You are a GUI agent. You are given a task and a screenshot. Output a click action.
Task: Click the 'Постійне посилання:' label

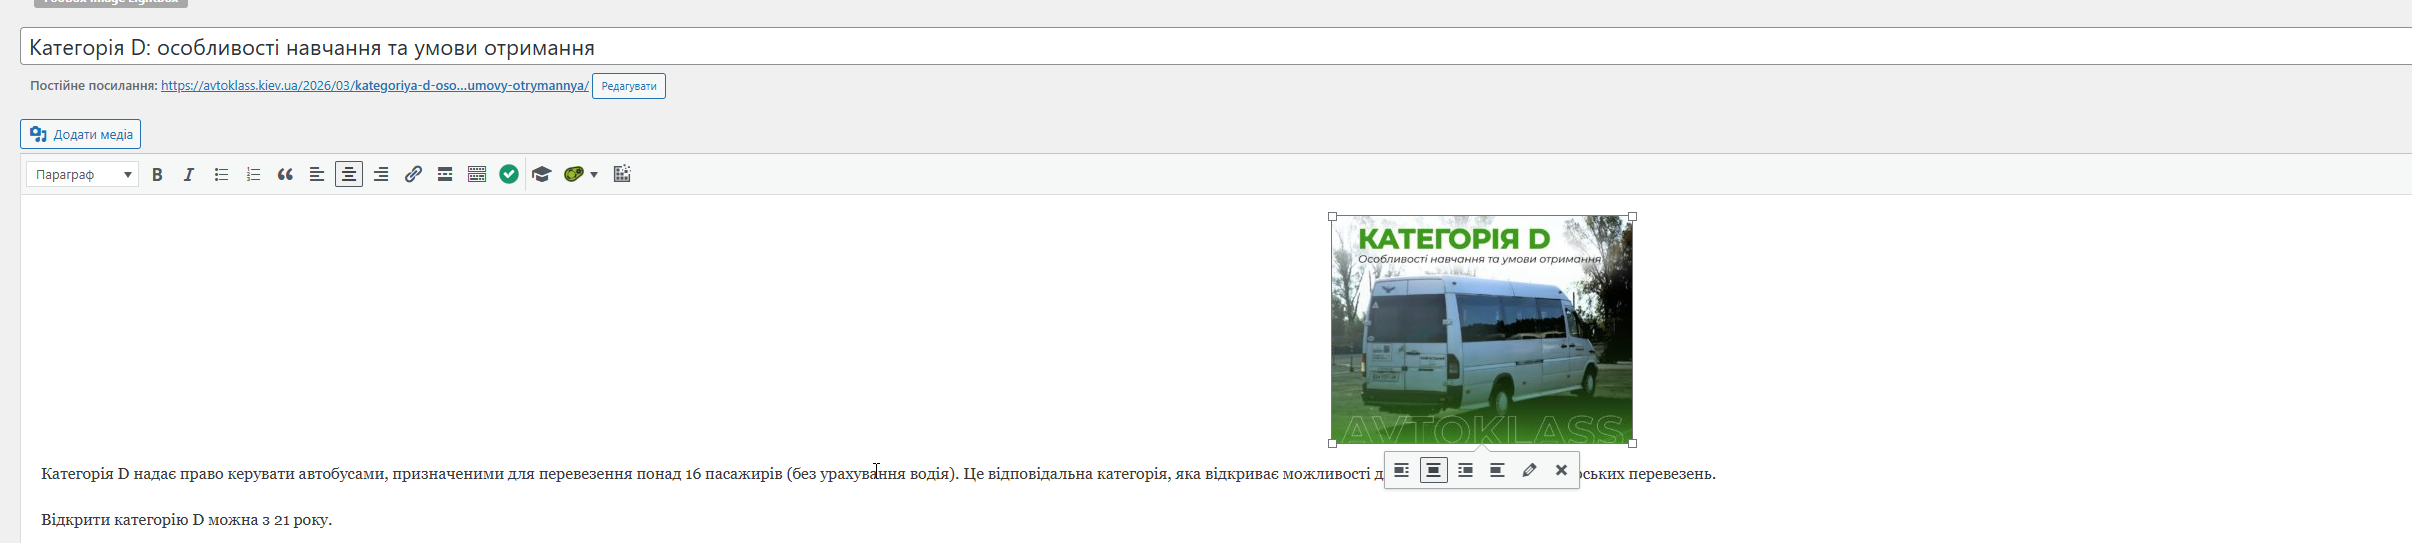(x=94, y=86)
